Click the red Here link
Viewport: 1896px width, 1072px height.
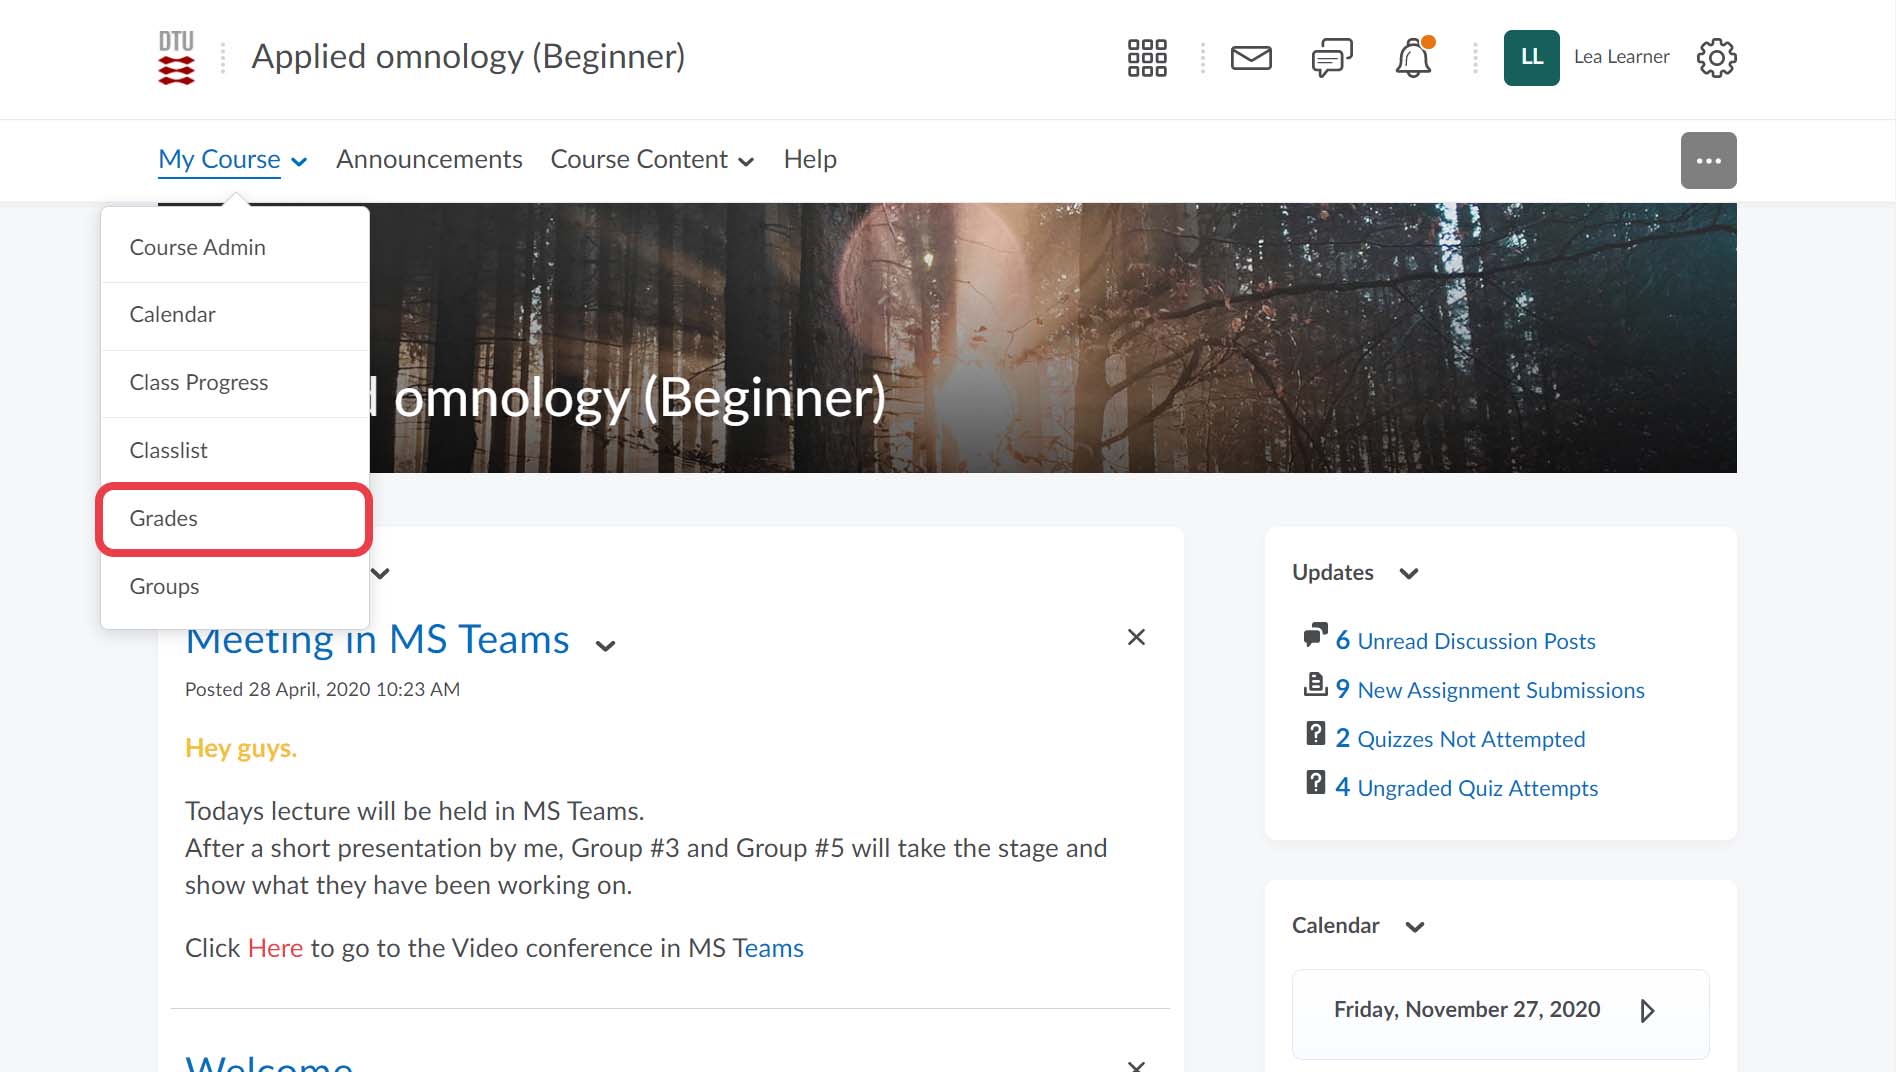point(275,948)
